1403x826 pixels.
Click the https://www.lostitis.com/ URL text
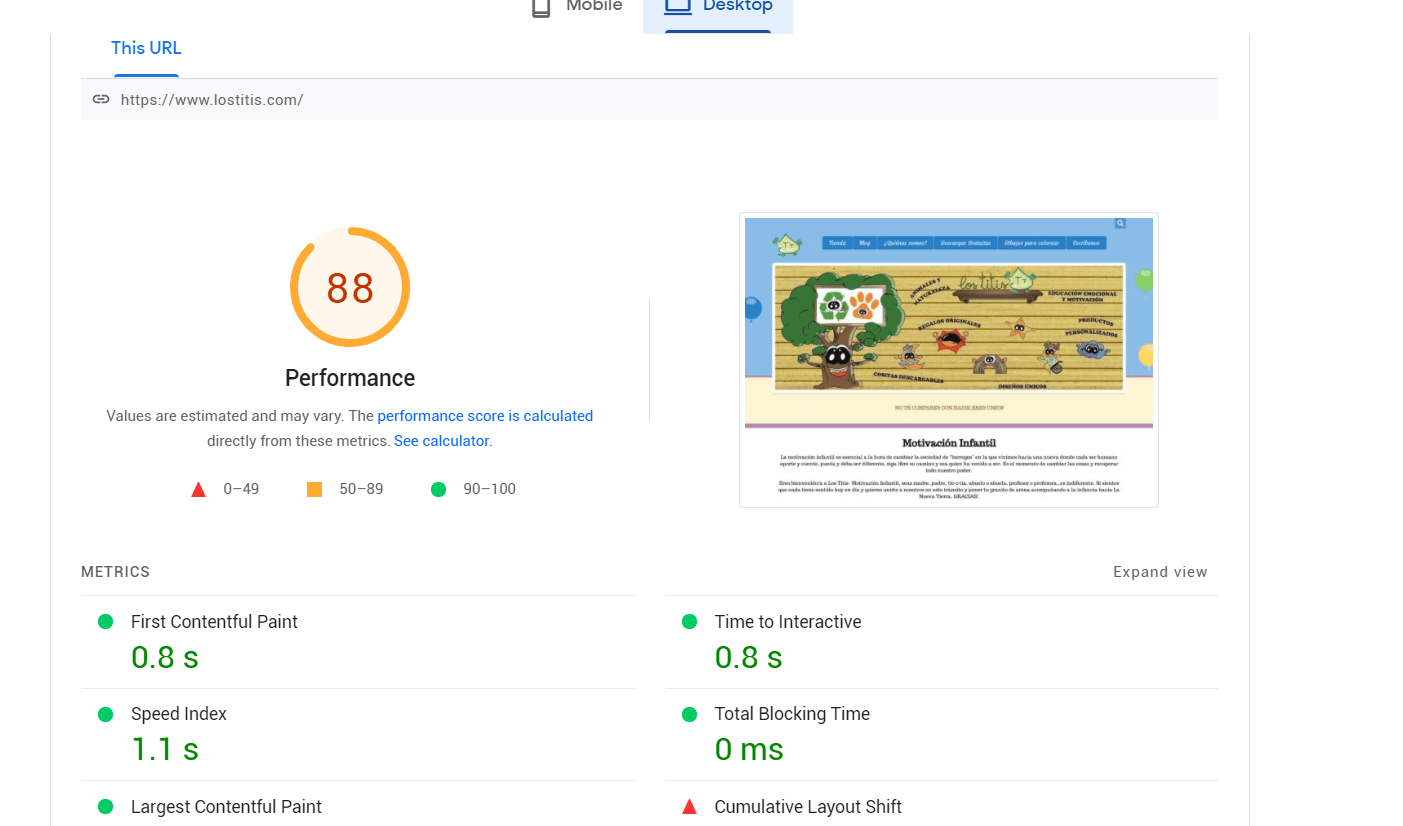point(212,100)
